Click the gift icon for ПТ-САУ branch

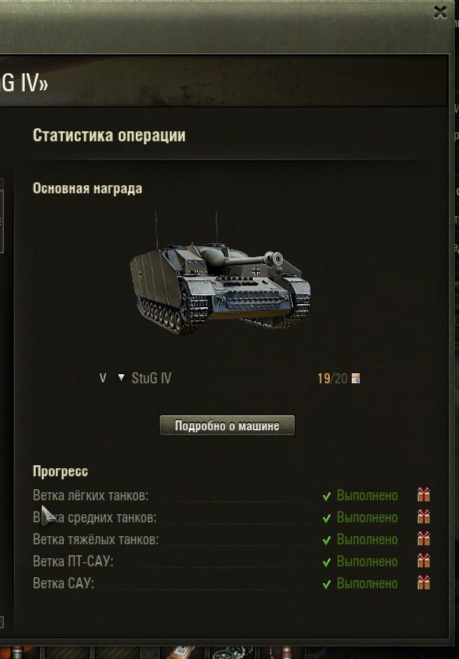[424, 561]
